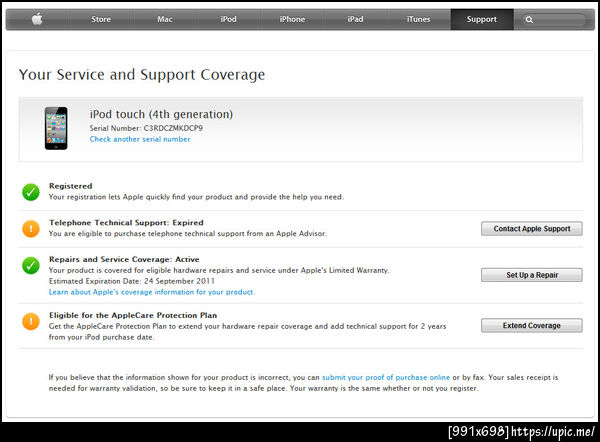Click the Extend Coverage button
Viewport: 600px width, 442px height.
(532, 325)
